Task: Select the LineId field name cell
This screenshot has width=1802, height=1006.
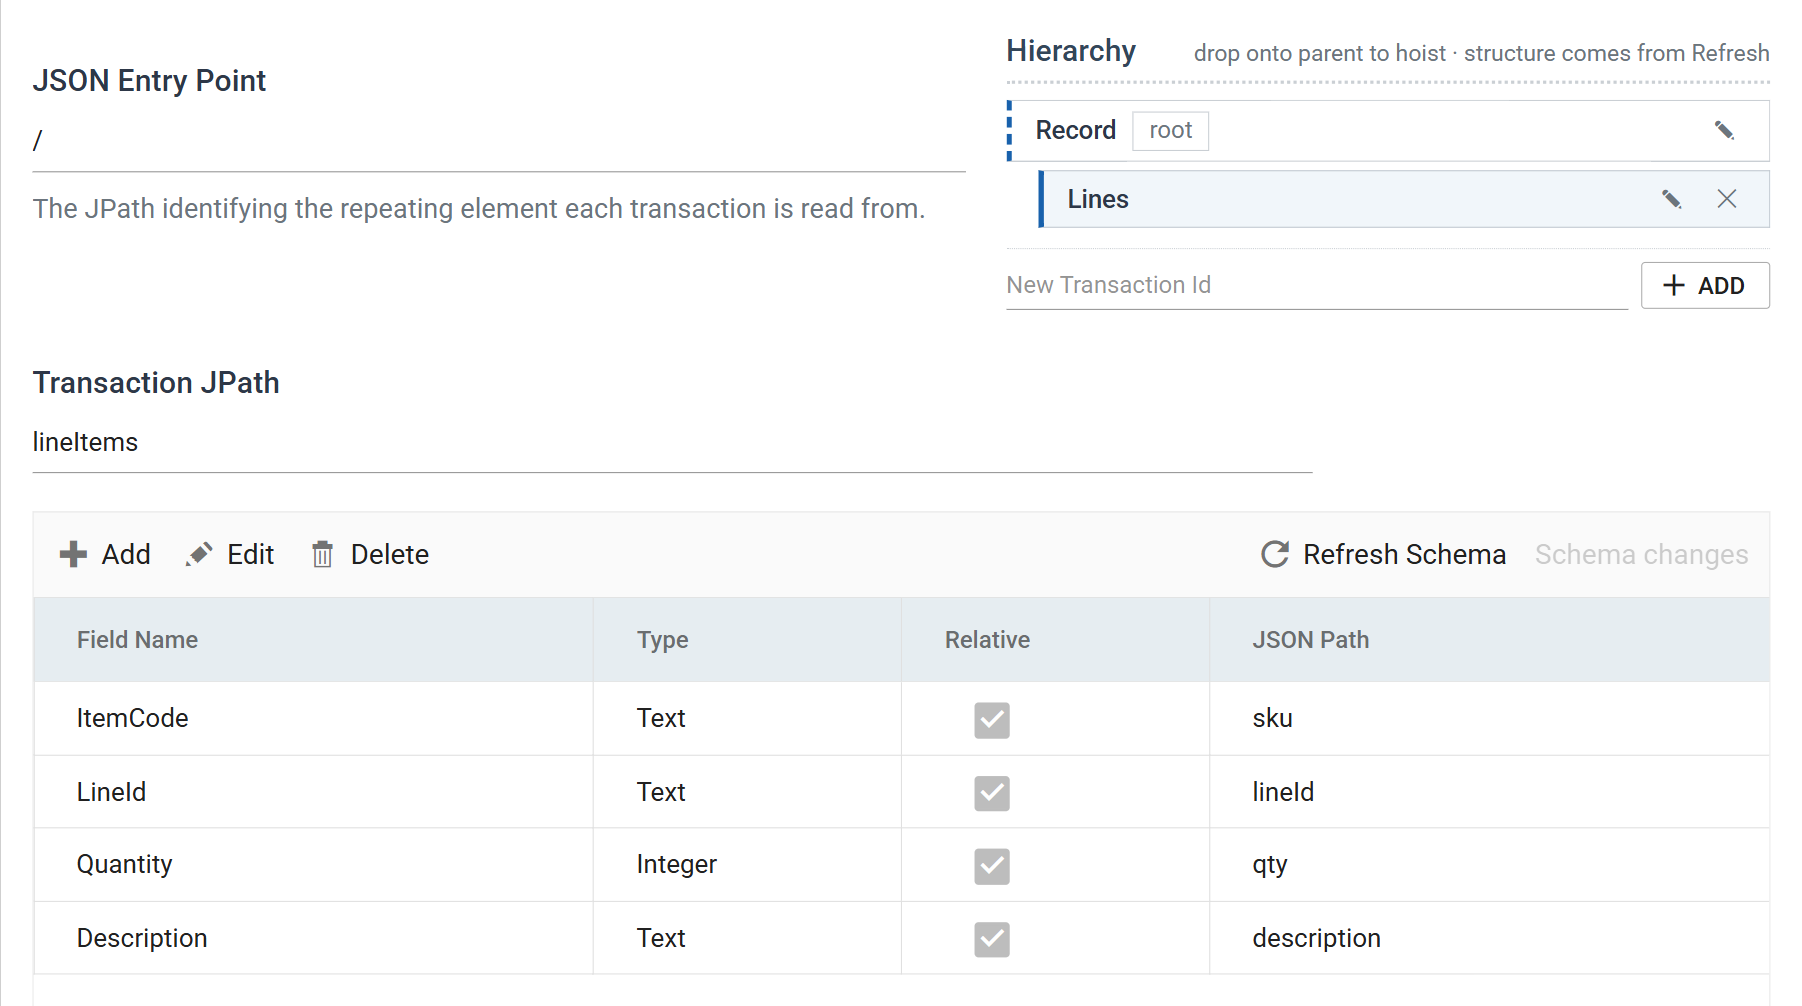Action: [314, 792]
